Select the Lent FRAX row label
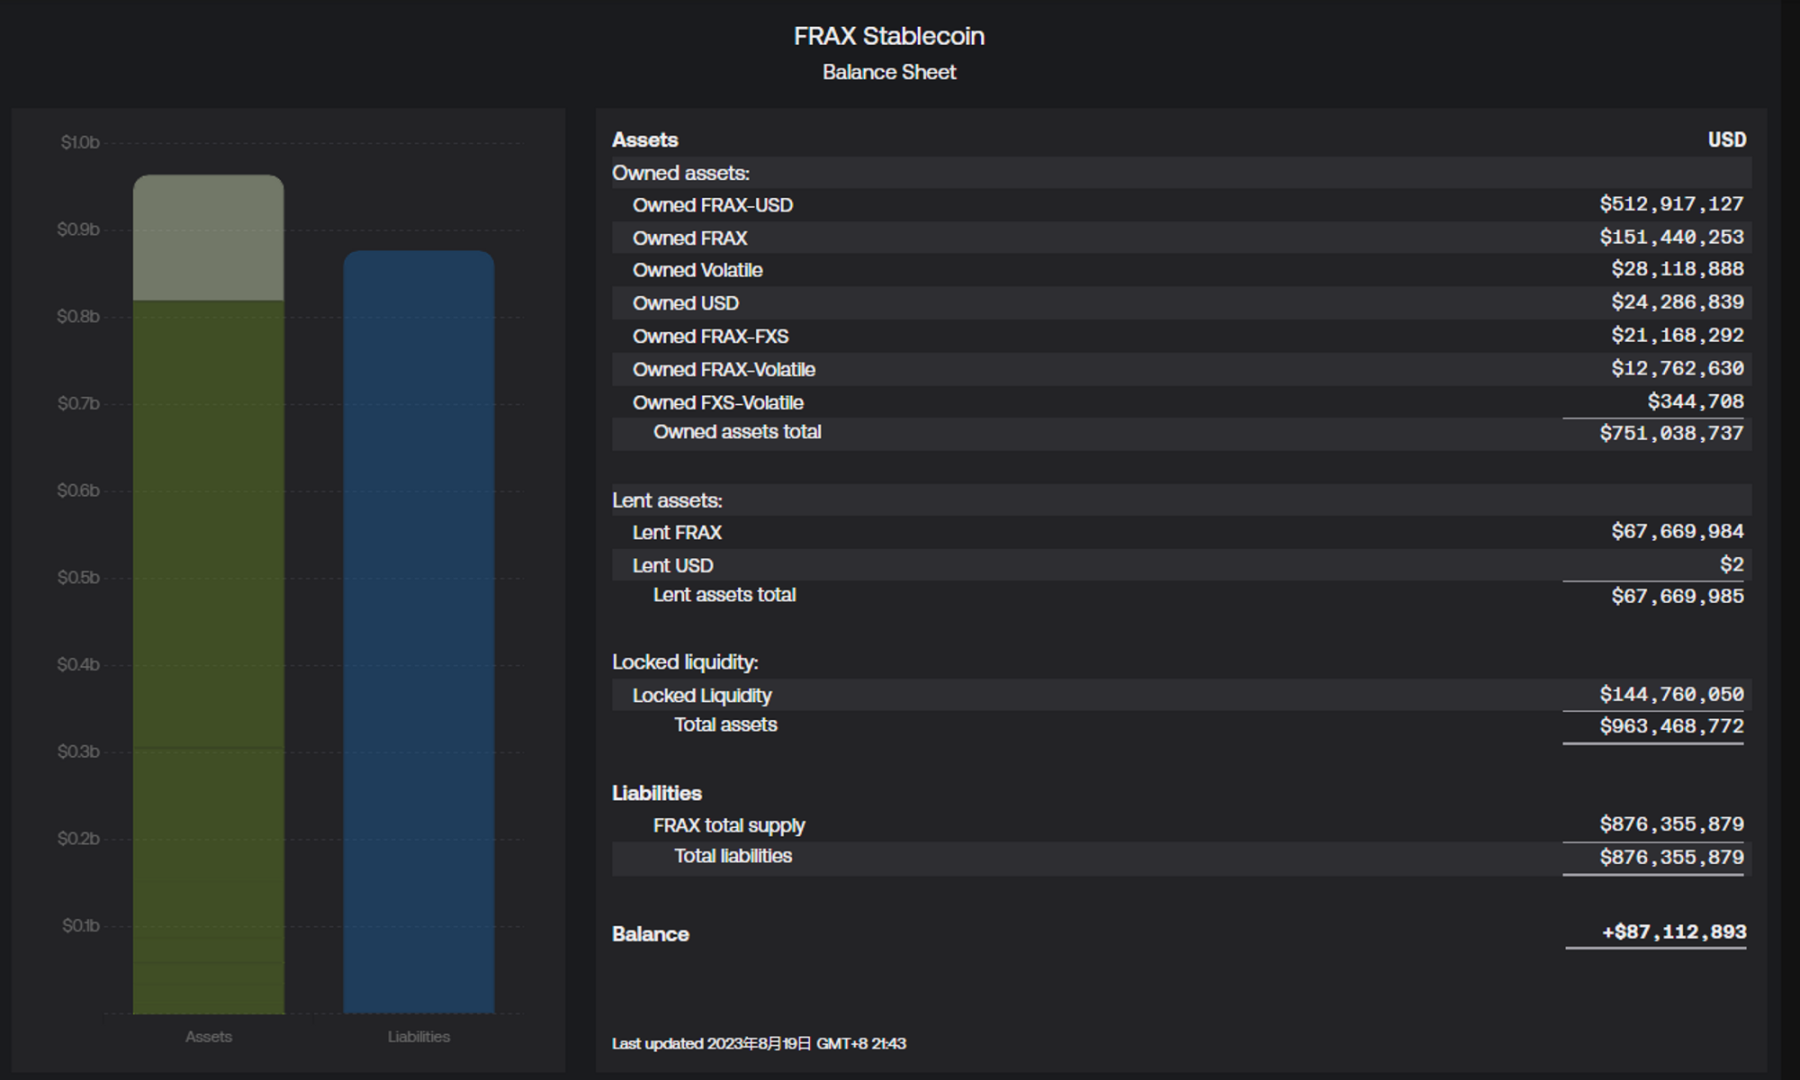Viewport: 1800px width, 1080px height. point(676,532)
